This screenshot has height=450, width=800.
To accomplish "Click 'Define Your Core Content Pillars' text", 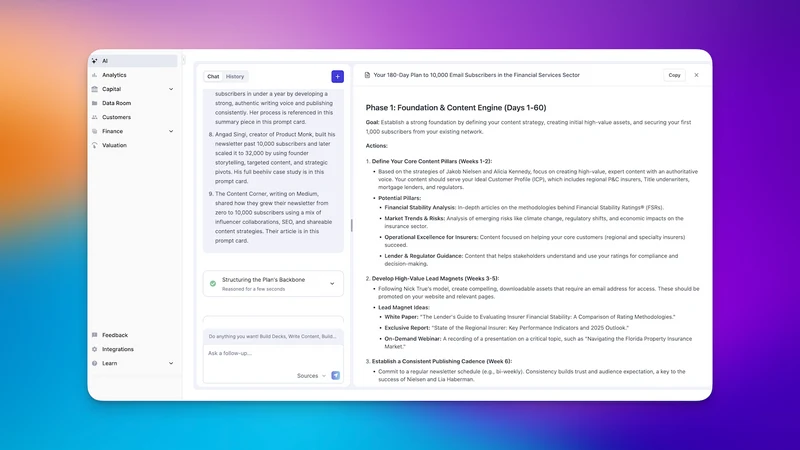I will tap(432, 161).
